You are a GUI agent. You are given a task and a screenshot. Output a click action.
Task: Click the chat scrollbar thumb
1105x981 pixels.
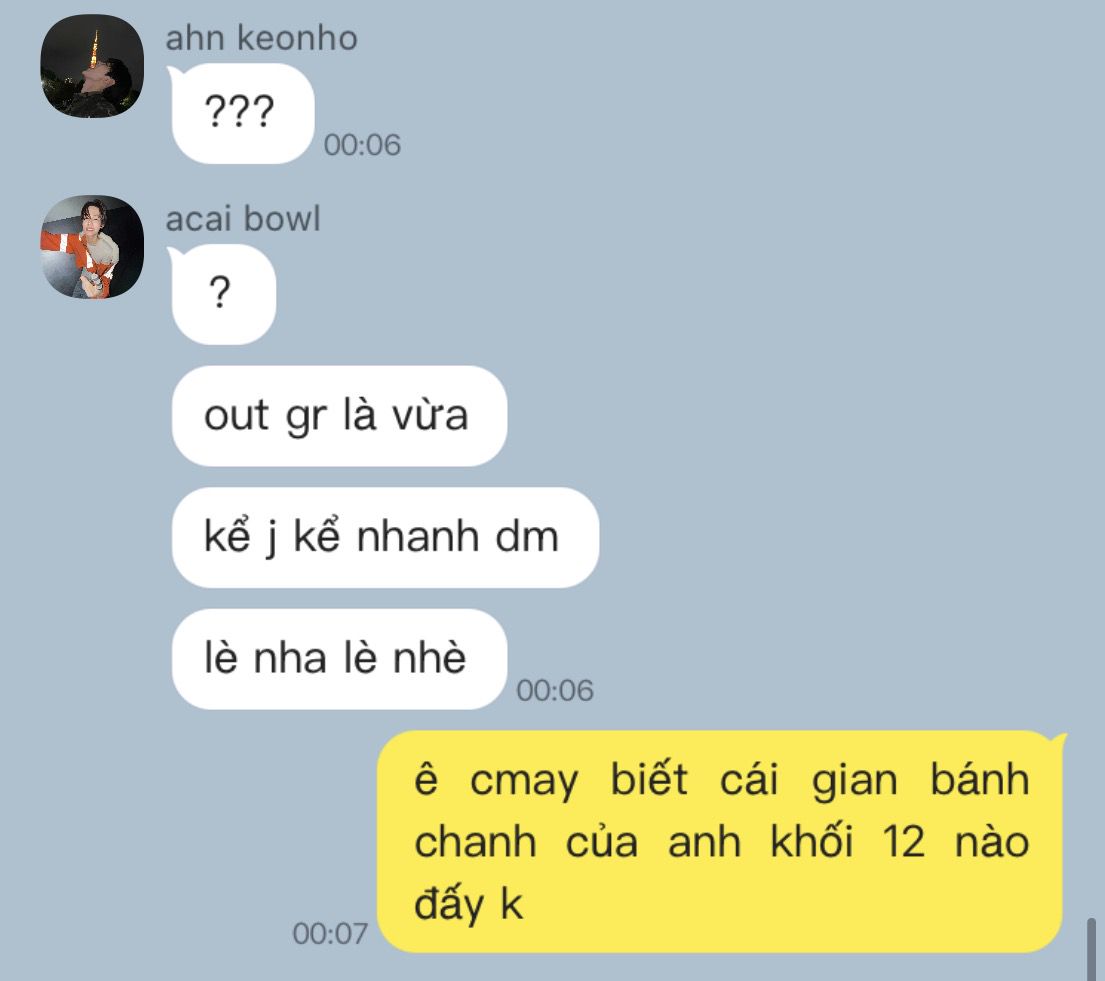tap(1091, 949)
